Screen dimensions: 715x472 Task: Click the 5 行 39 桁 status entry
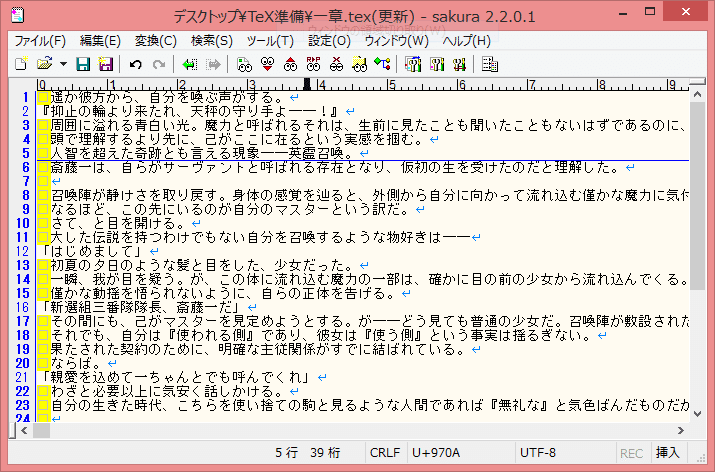click(x=308, y=452)
